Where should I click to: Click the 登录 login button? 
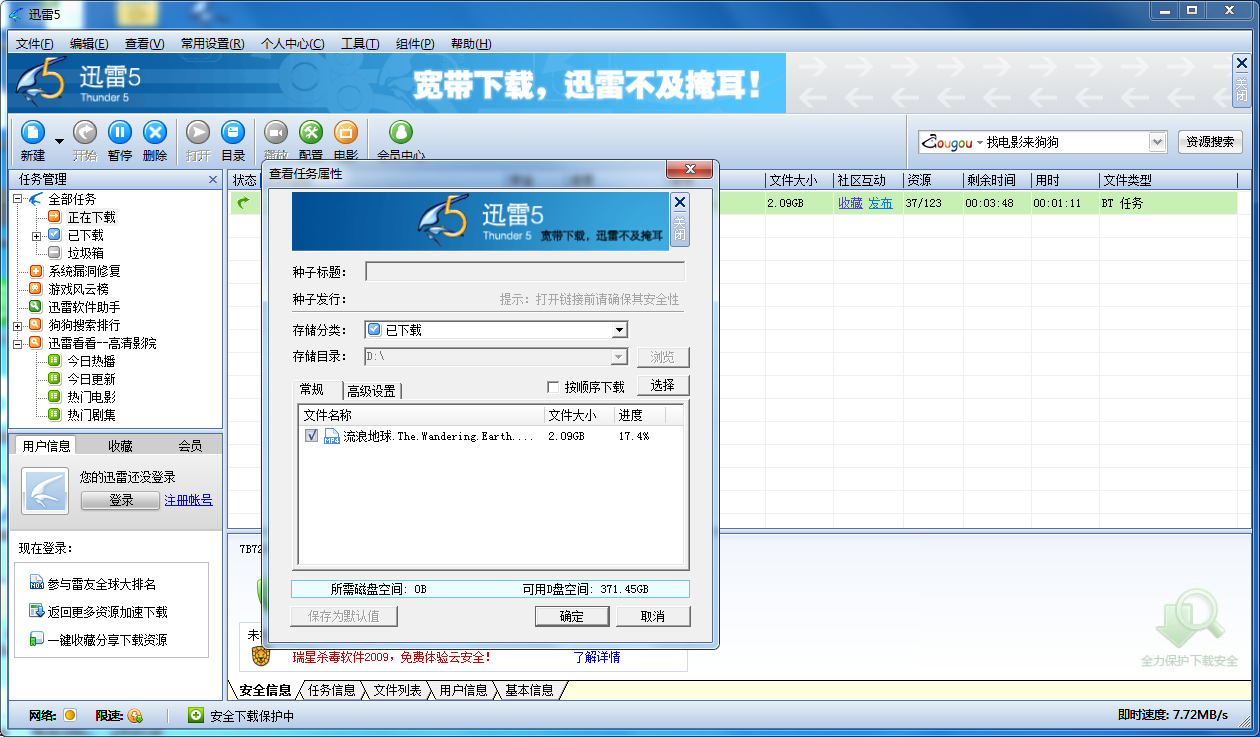(x=121, y=500)
